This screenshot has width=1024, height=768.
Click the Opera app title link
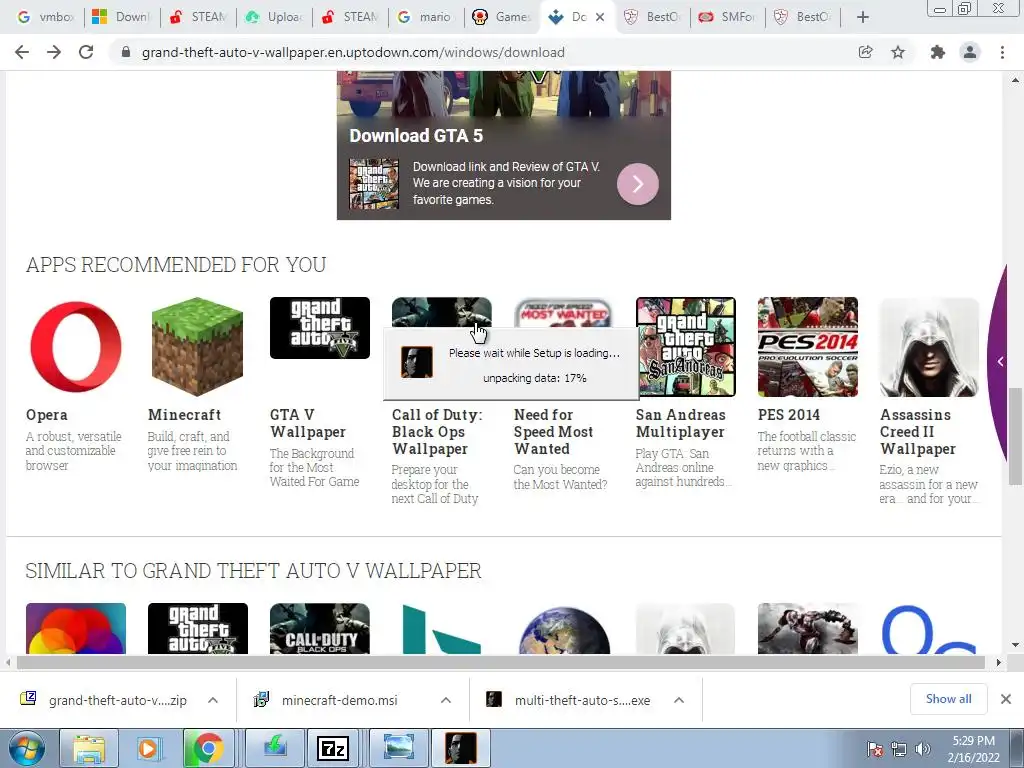pyautogui.click(x=46, y=415)
